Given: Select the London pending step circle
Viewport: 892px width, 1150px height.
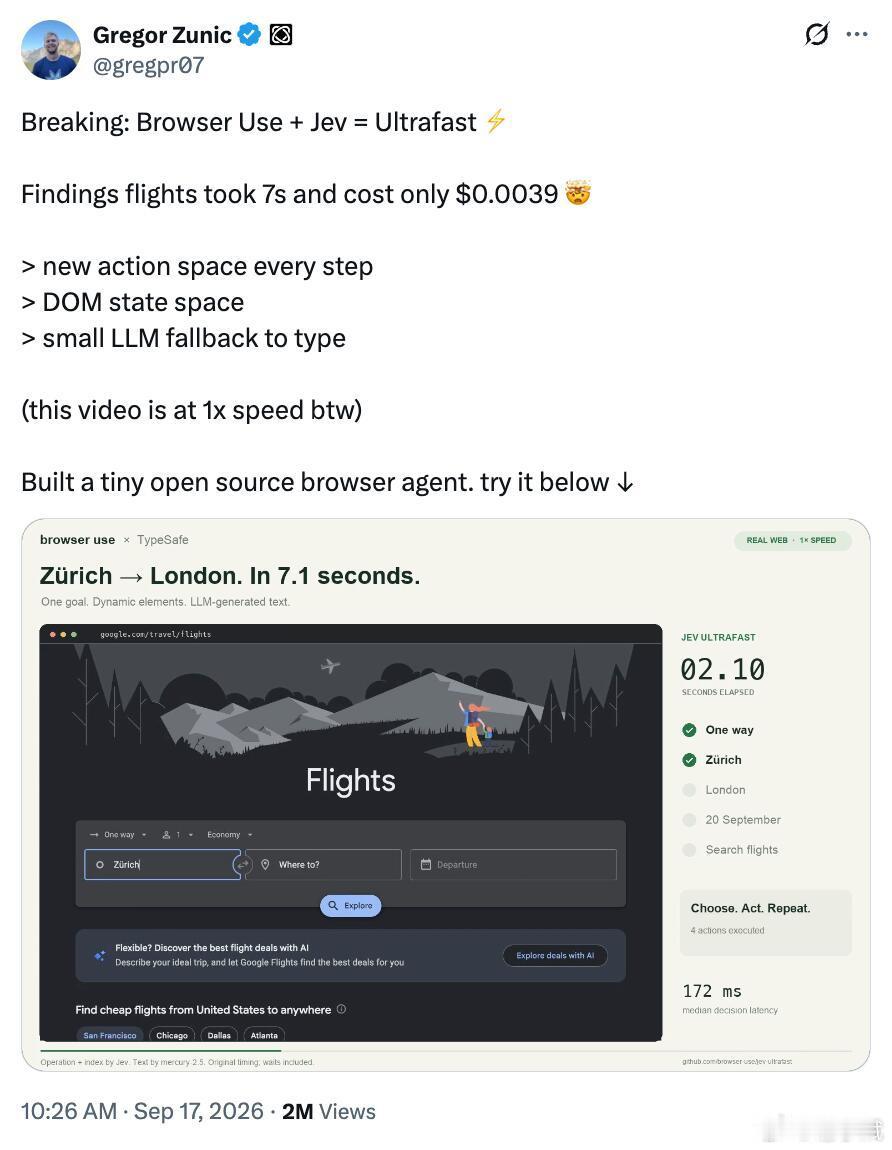Looking at the screenshot, I should pyautogui.click(x=689, y=790).
